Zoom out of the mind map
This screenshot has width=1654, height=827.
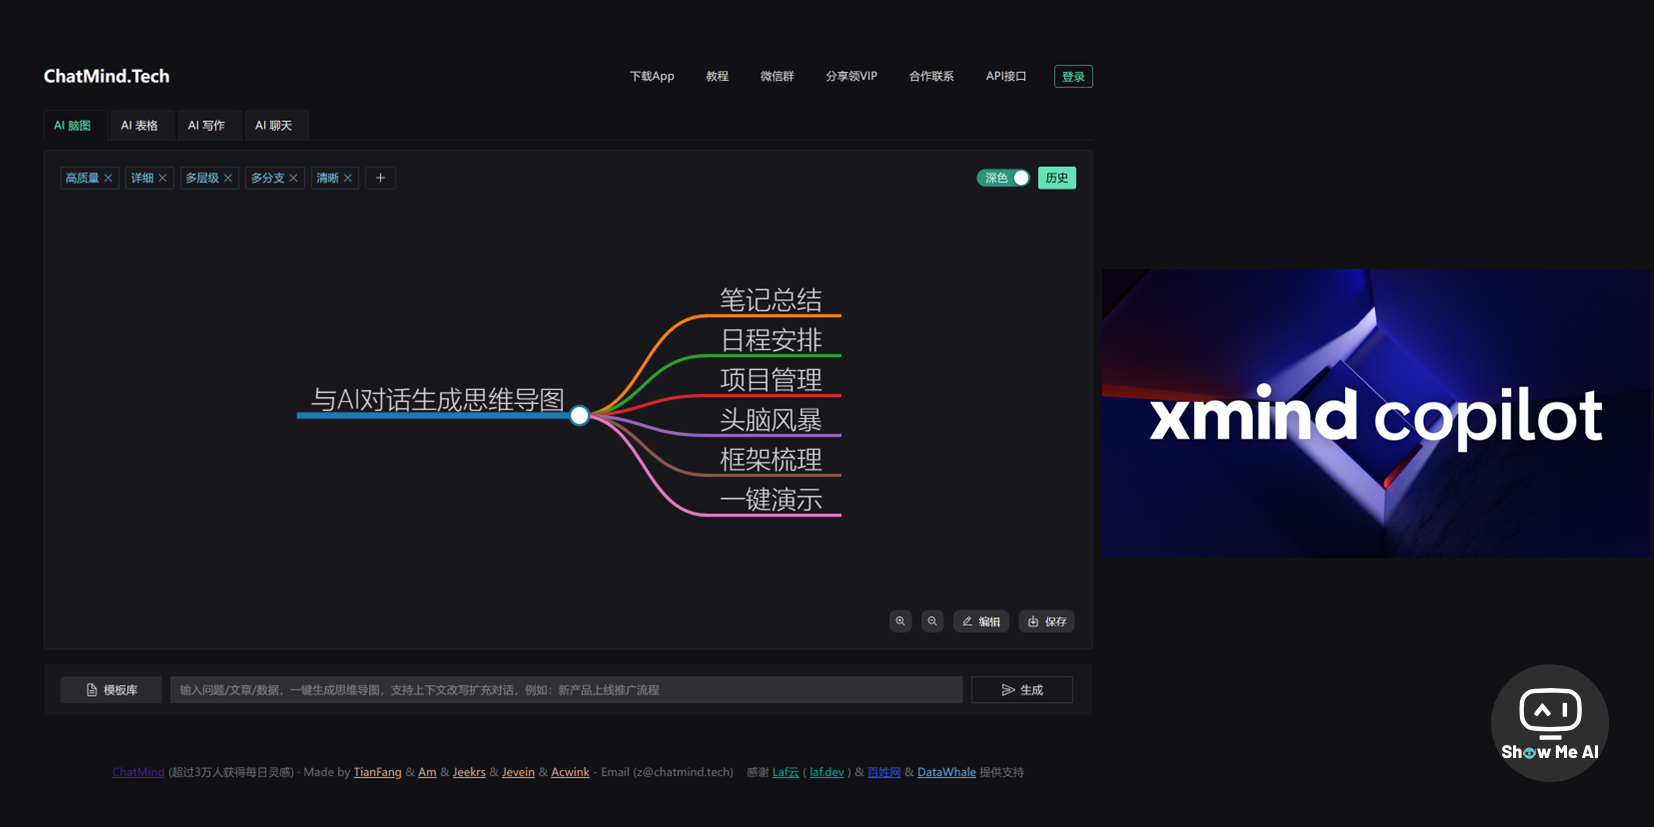[932, 621]
